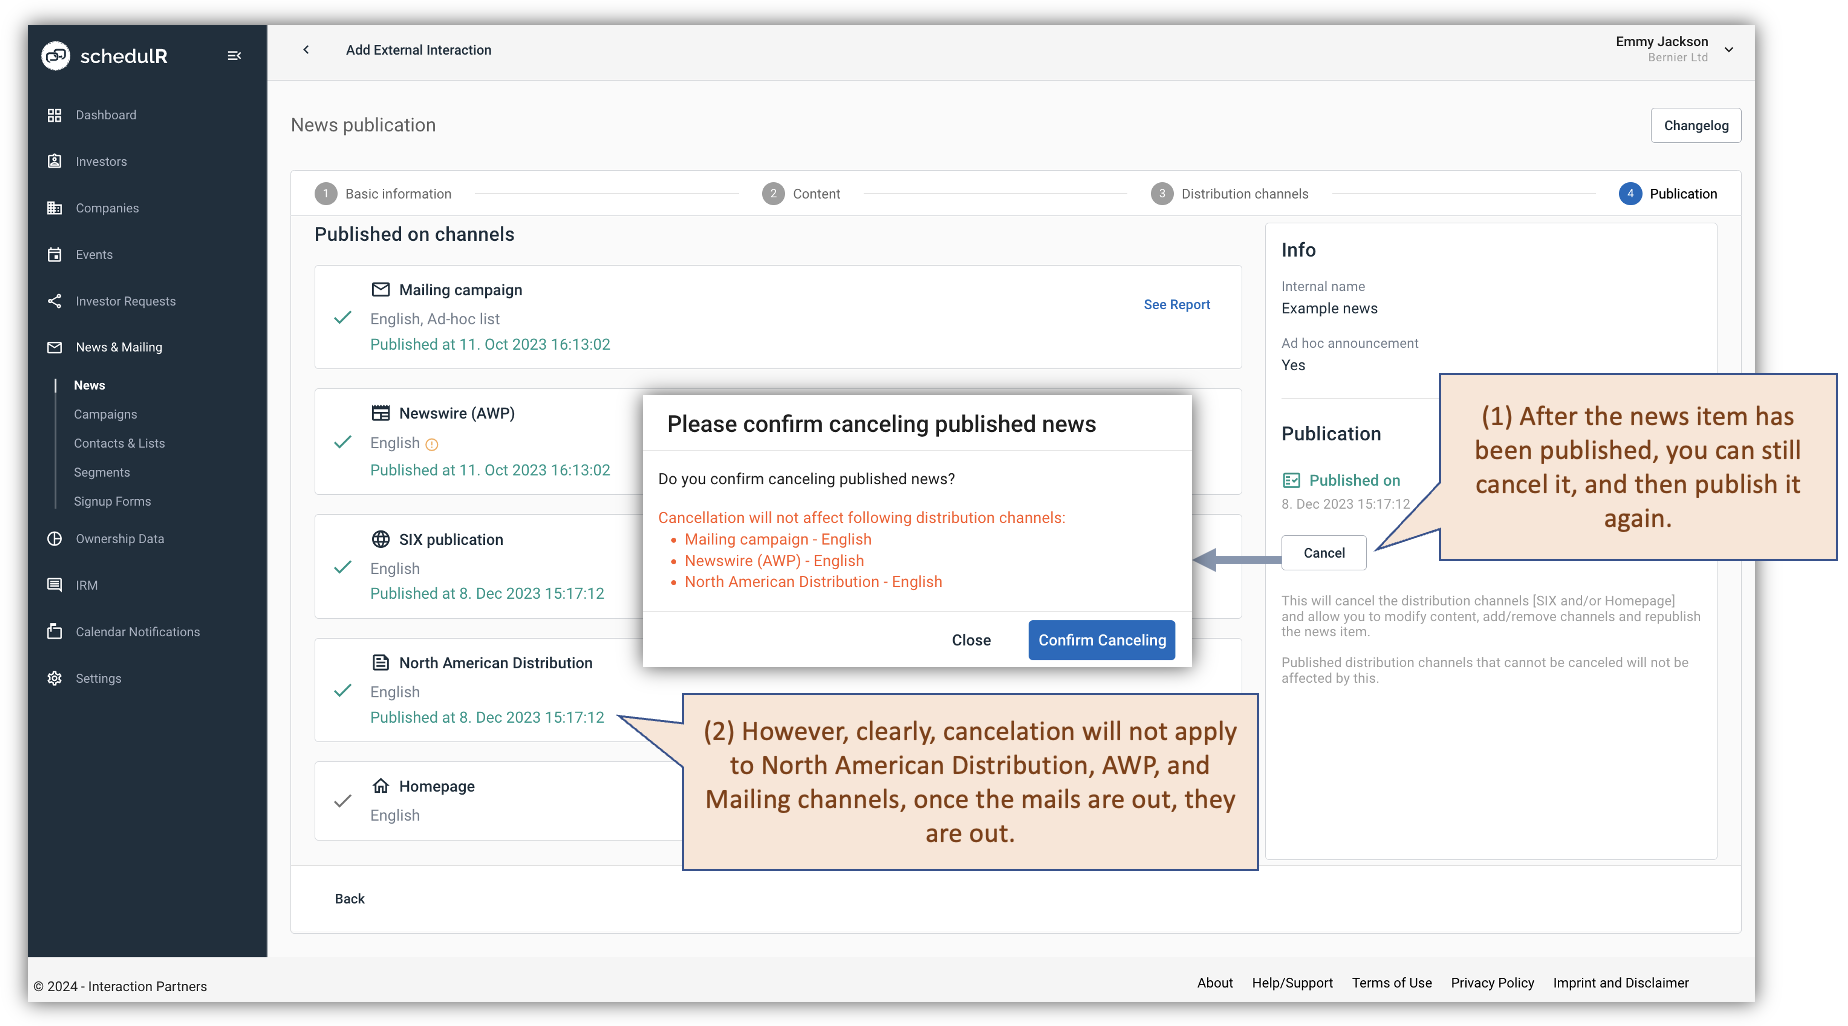Click Confirm Canceling in the dialog
The image size is (1848, 1026).
[1101, 639]
